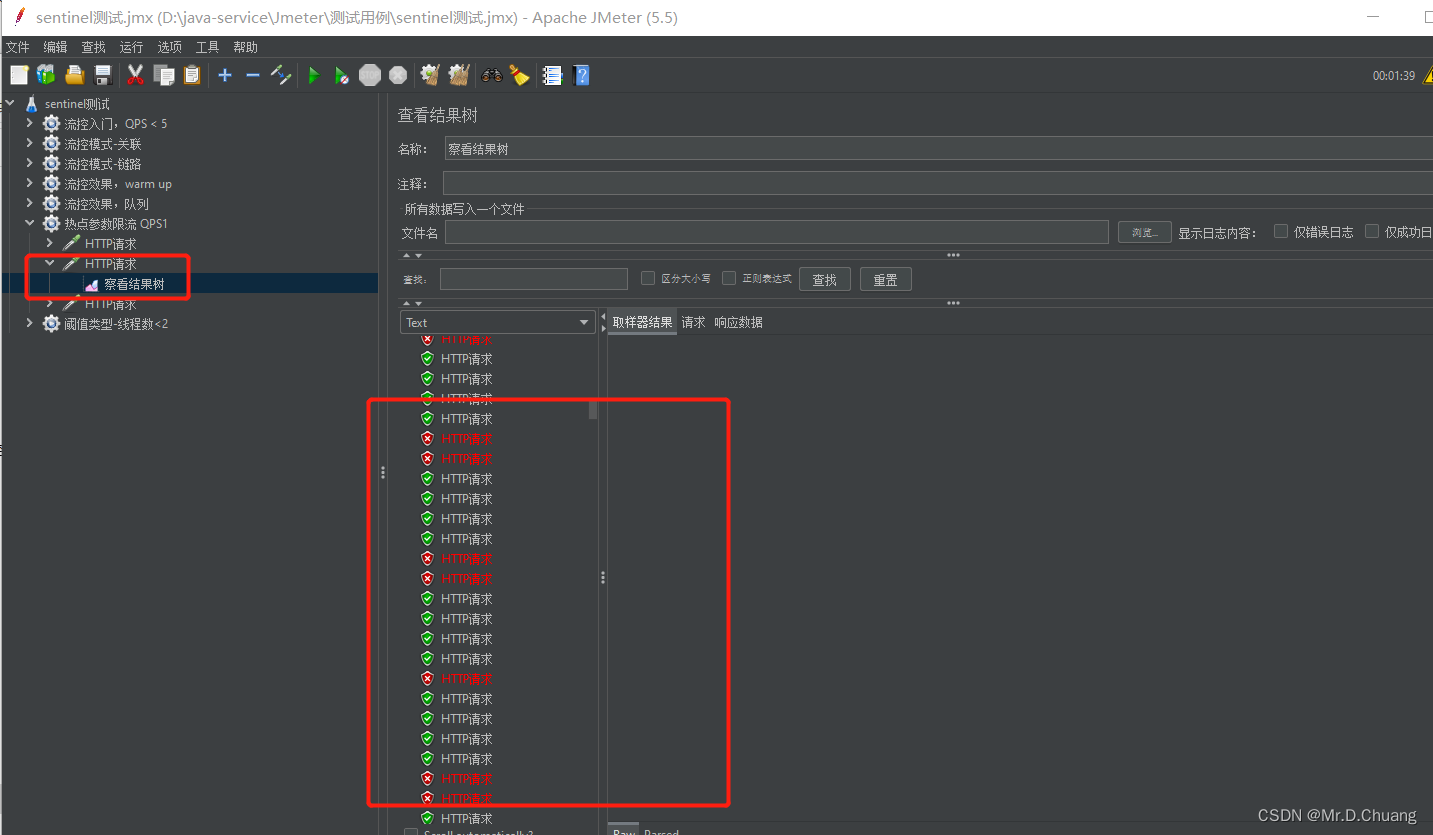Start the test with green play icon
This screenshot has height=835, width=1433.
click(313, 75)
